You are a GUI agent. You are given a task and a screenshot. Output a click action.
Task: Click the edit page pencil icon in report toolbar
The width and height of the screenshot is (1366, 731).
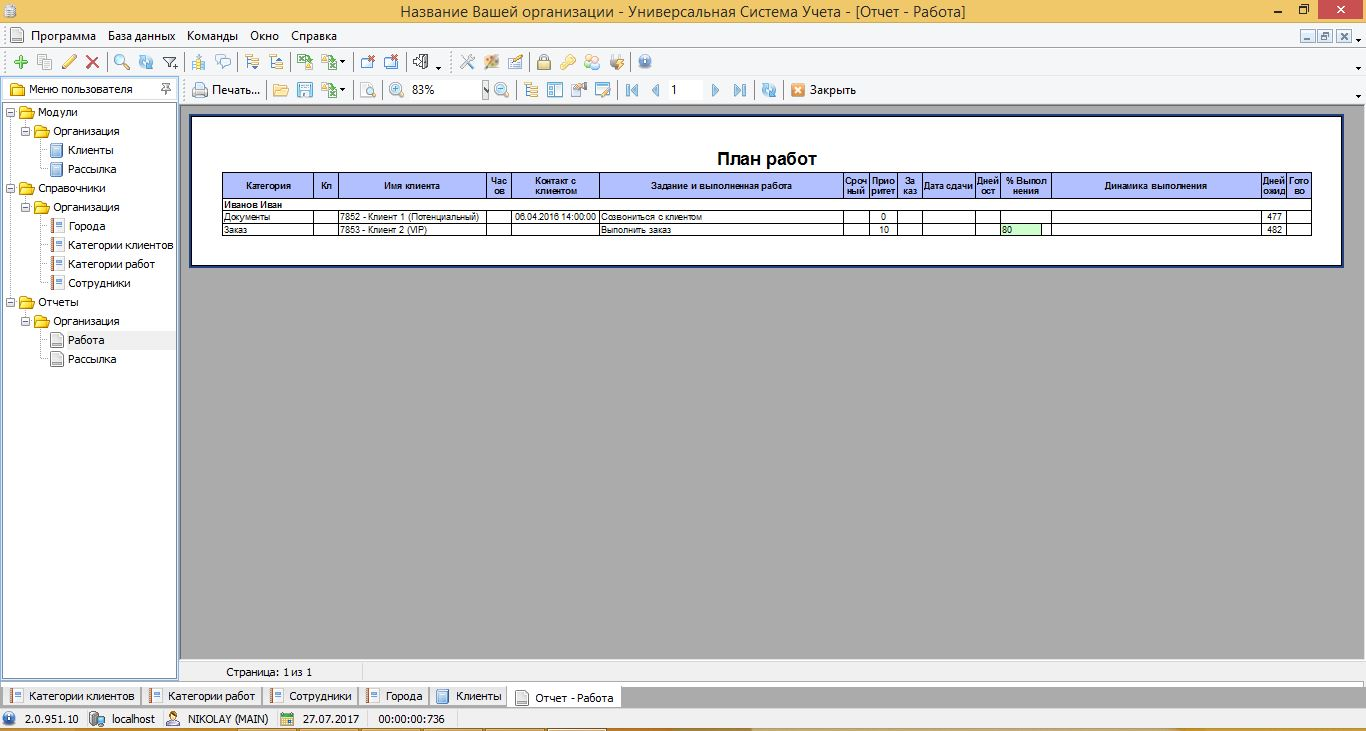[603, 90]
